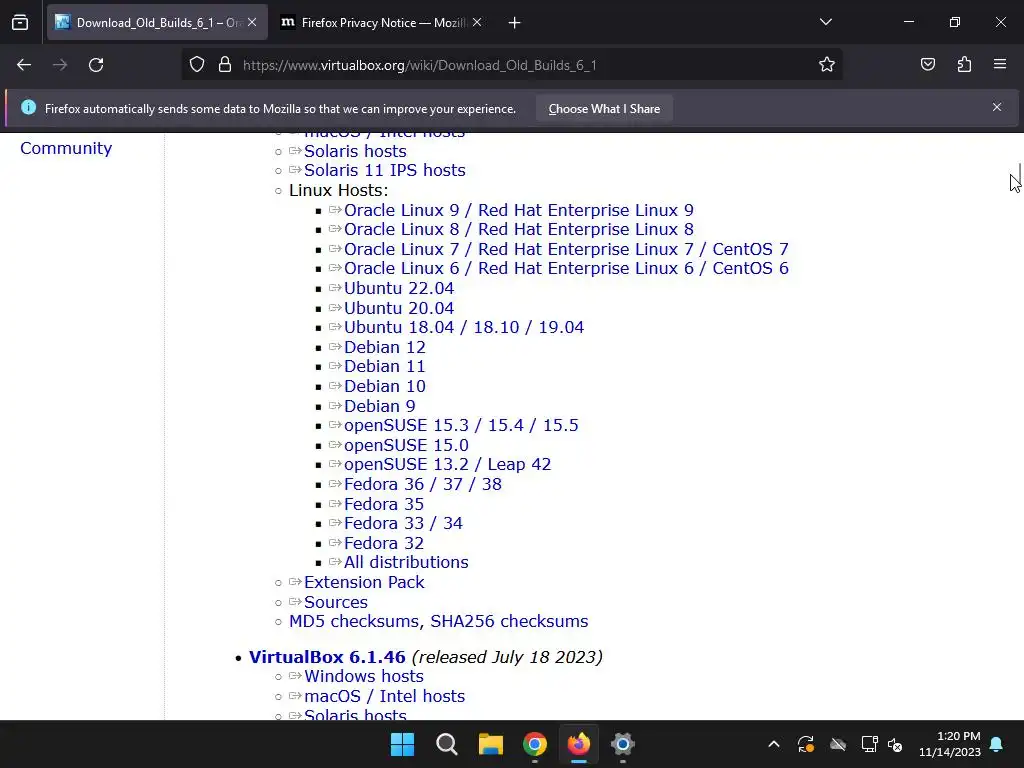Close the Firefox Privacy Notice tab
The image size is (1024, 768).
[x=477, y=22]
